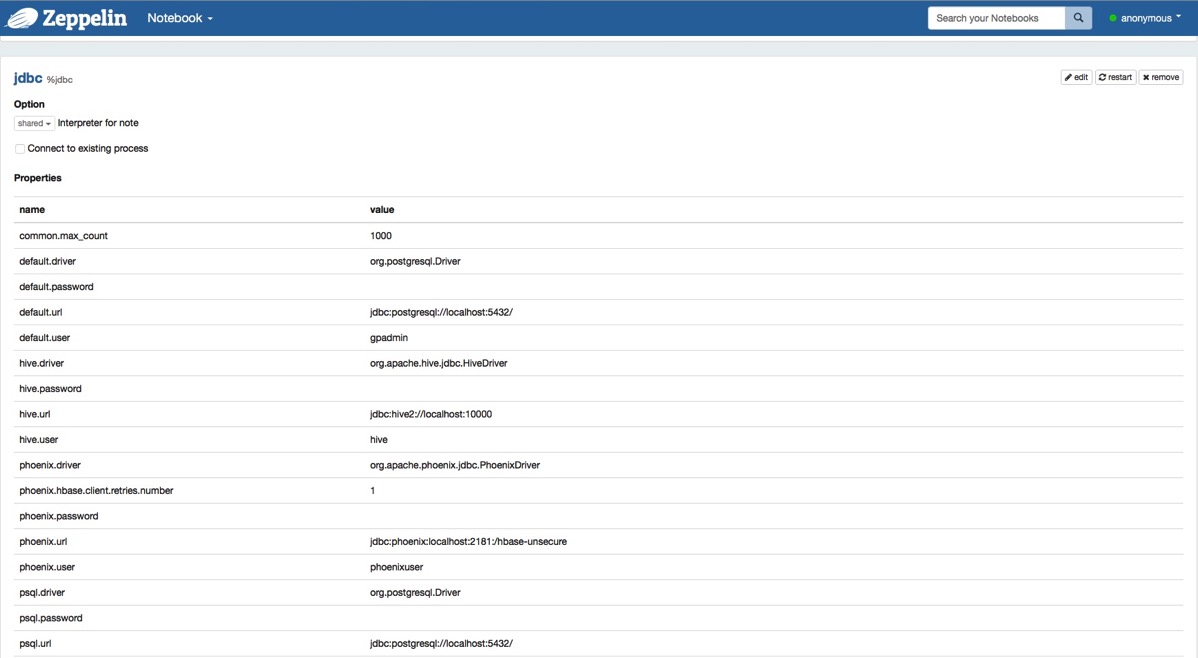Click the default.password property name

[57, 287]
